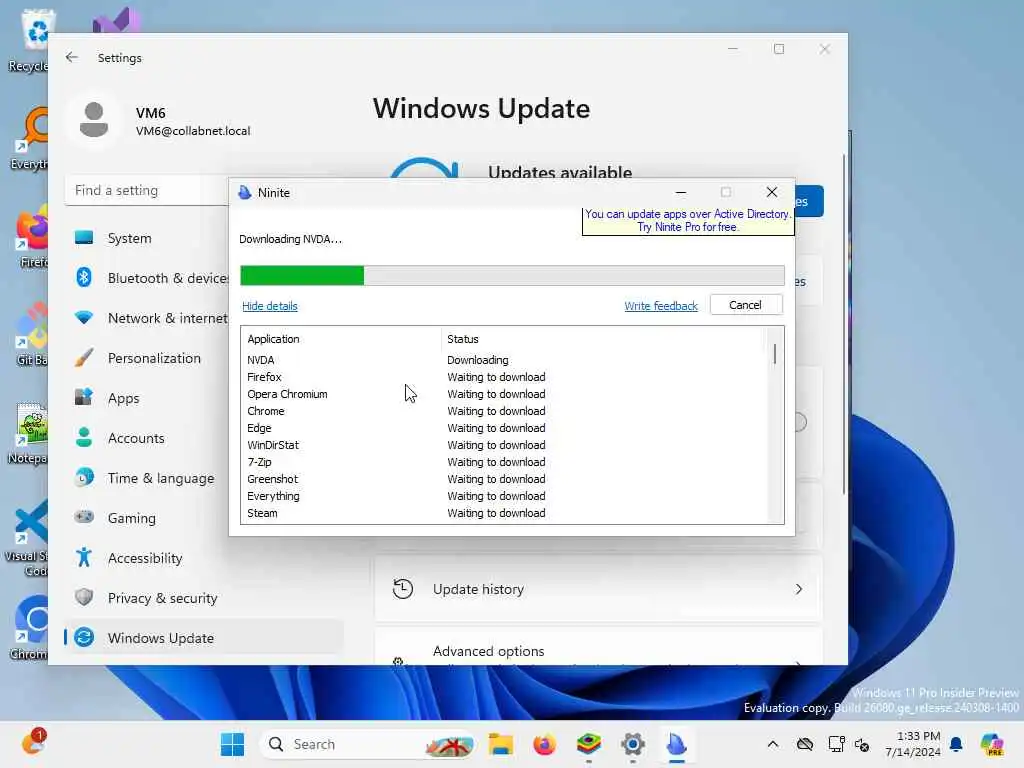This screenshot has height=768, width=1024.
Task: Open the clock and date flyout
Action: (x=912, y=744)
